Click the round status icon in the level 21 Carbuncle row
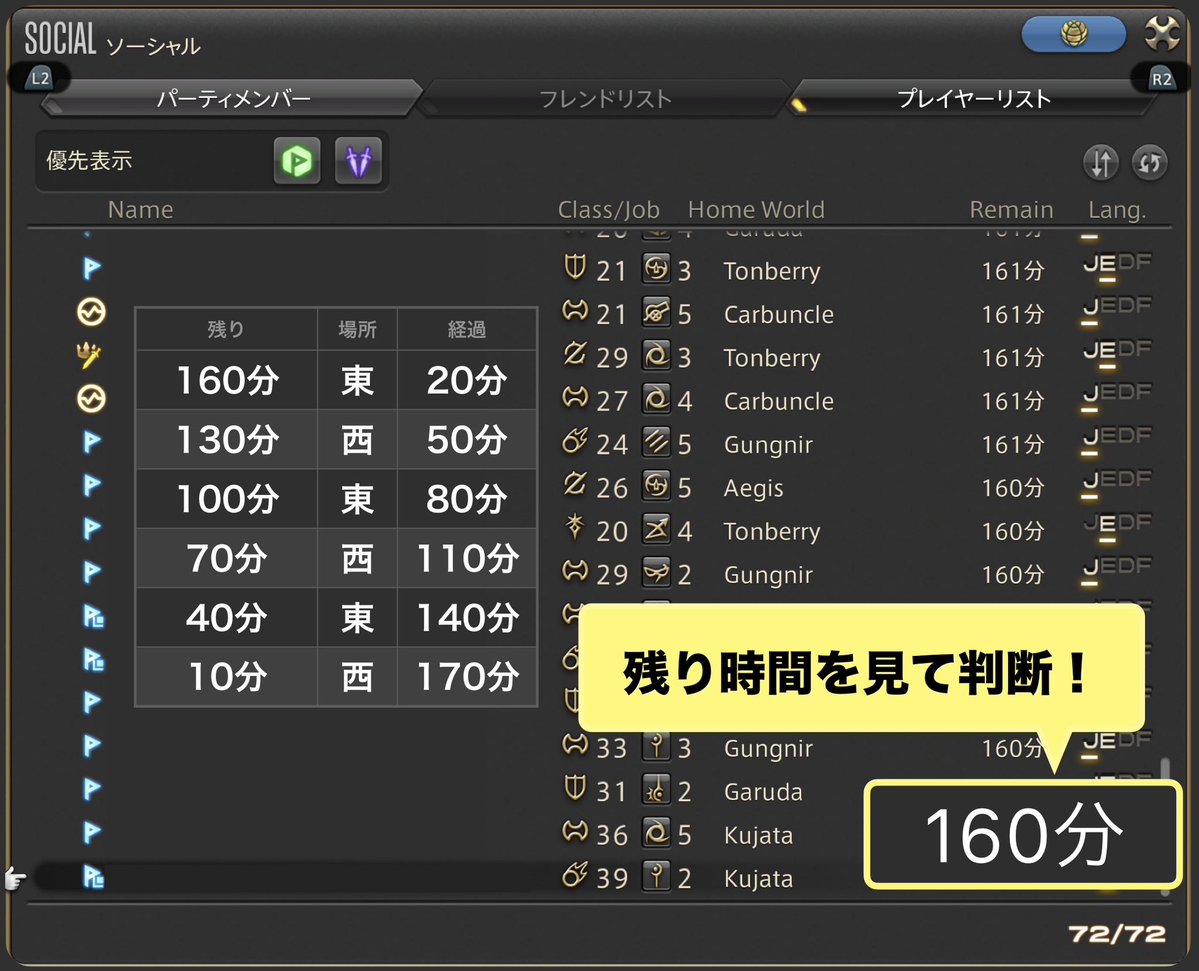The height and width of the screenshot is (971, 1199). tap(91, 312)
